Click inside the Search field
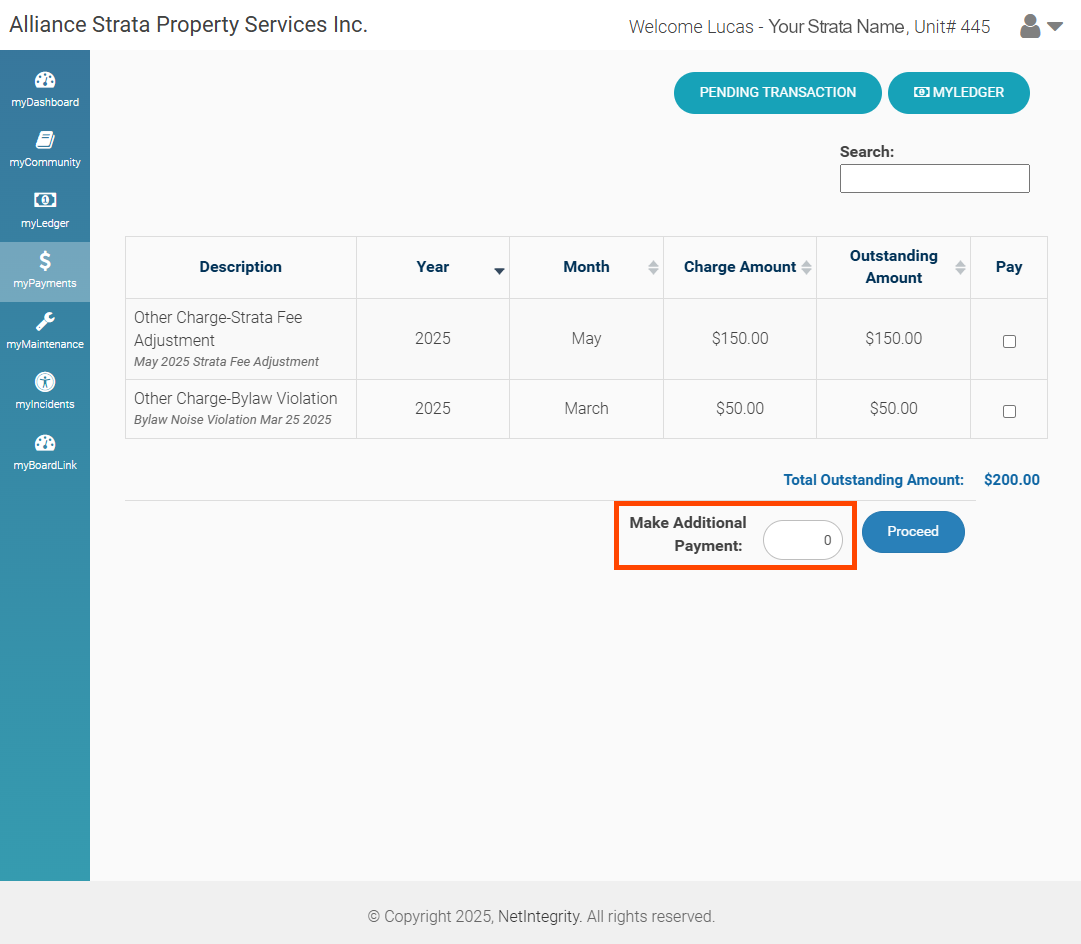 [933, 178]
